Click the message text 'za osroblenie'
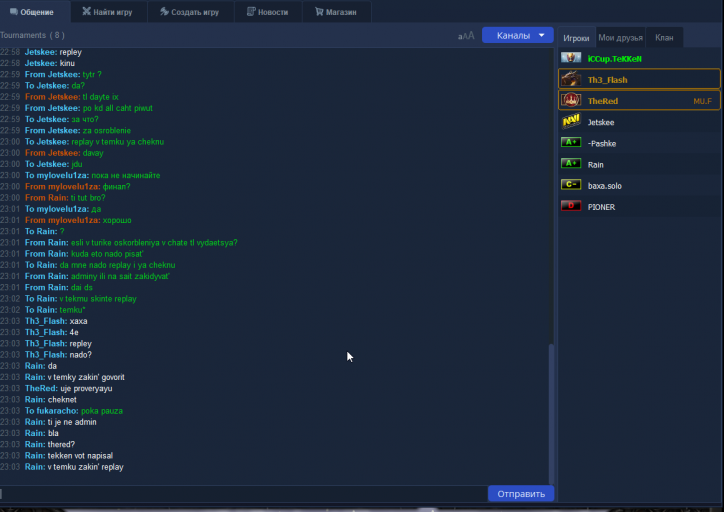724x512 pixels. (107, 131)
